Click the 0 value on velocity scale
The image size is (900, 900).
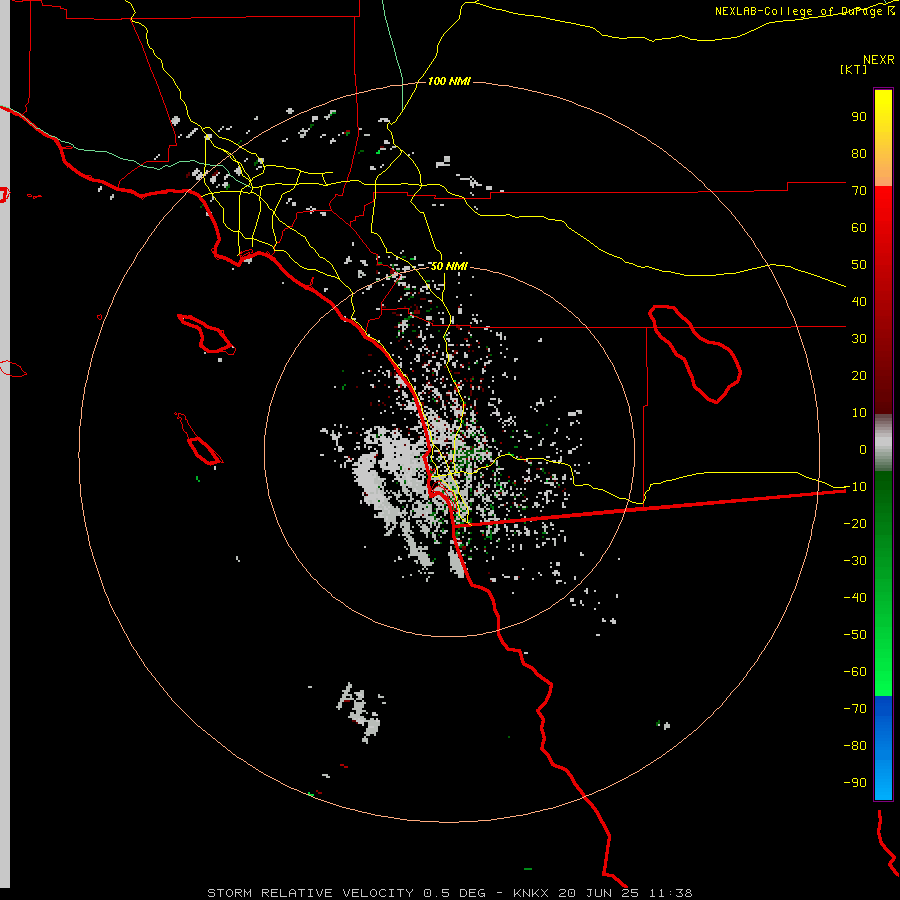[863, 449]
